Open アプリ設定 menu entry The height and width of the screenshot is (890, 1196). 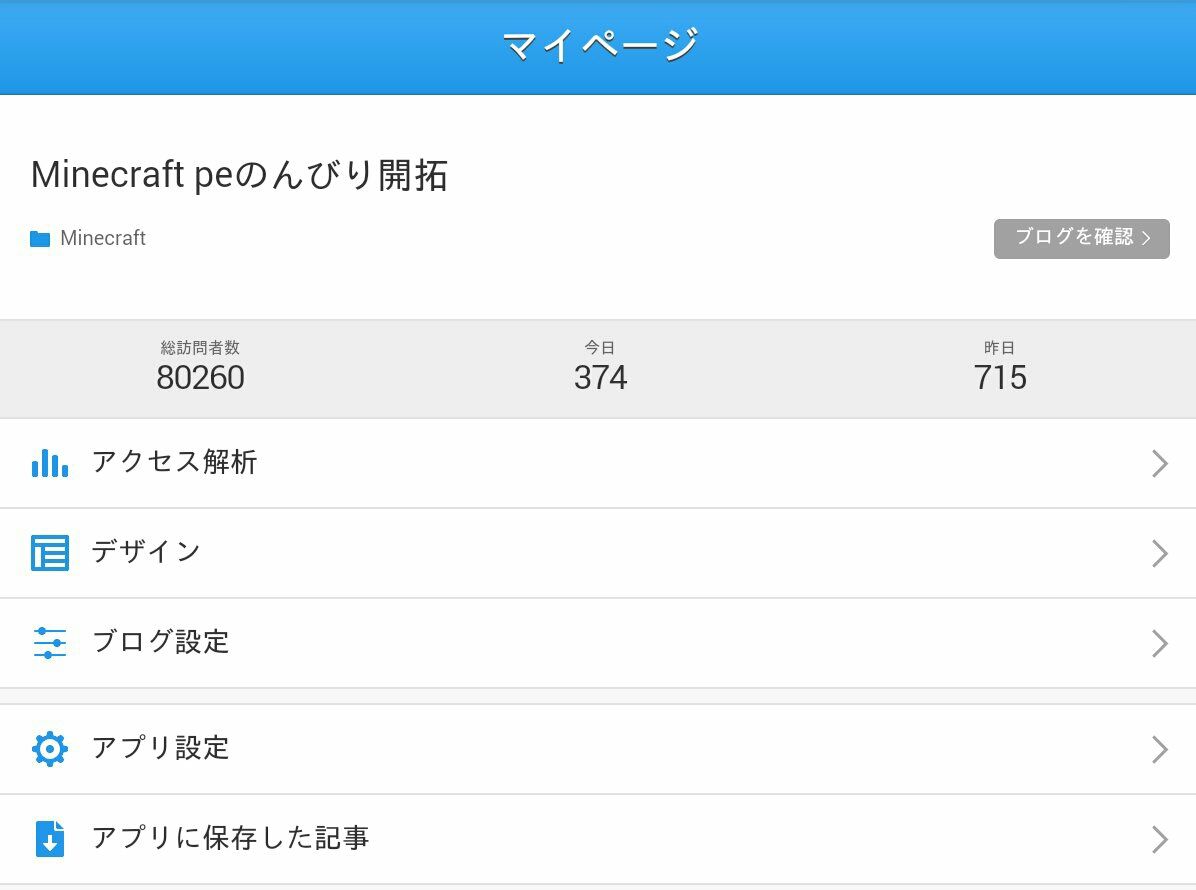[598, 749]
